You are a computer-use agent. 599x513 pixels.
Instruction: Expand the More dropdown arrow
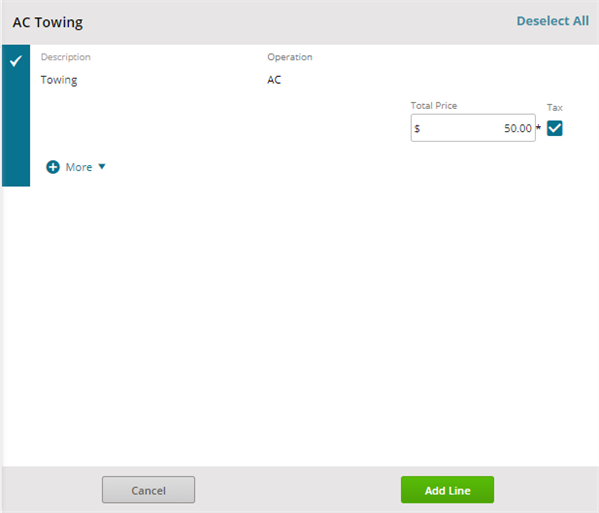tap(102, 167)
